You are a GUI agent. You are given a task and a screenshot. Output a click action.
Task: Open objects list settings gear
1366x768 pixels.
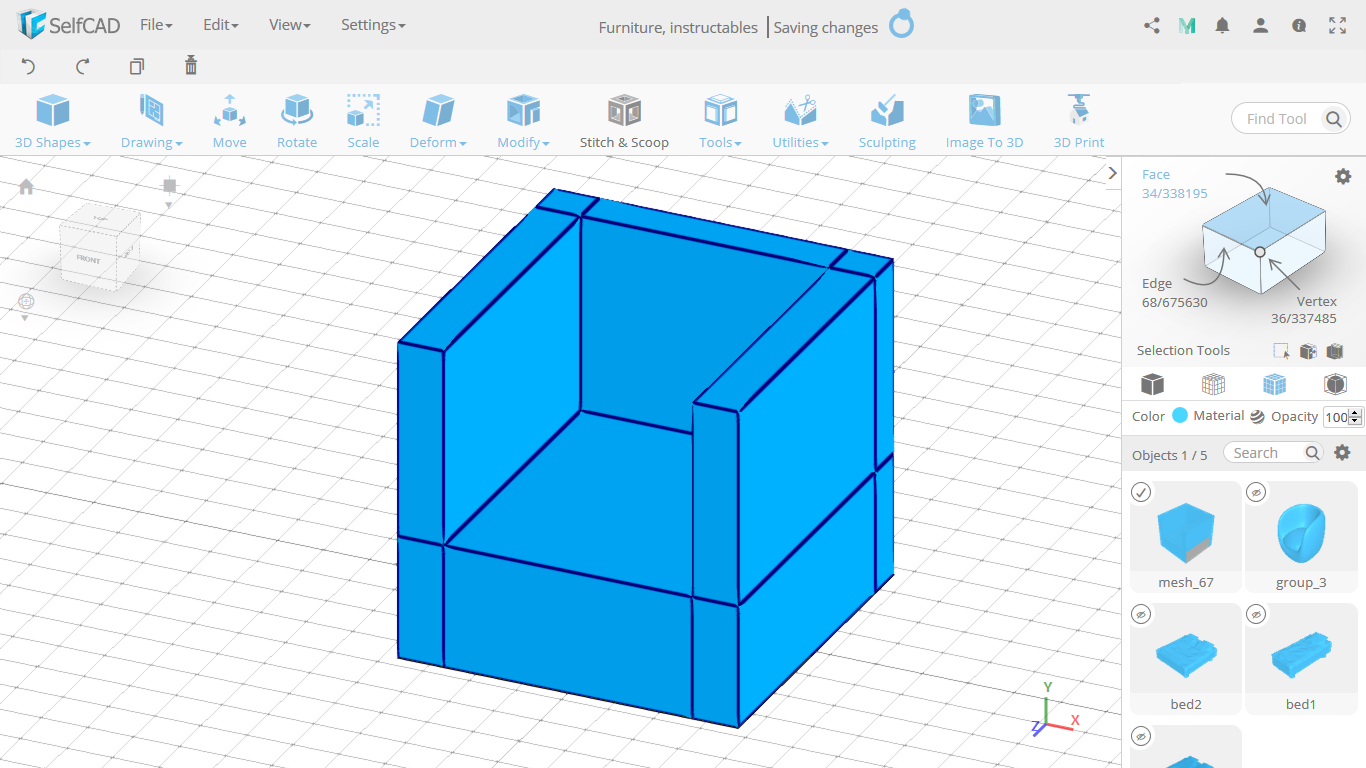[x=1343, y=453]
